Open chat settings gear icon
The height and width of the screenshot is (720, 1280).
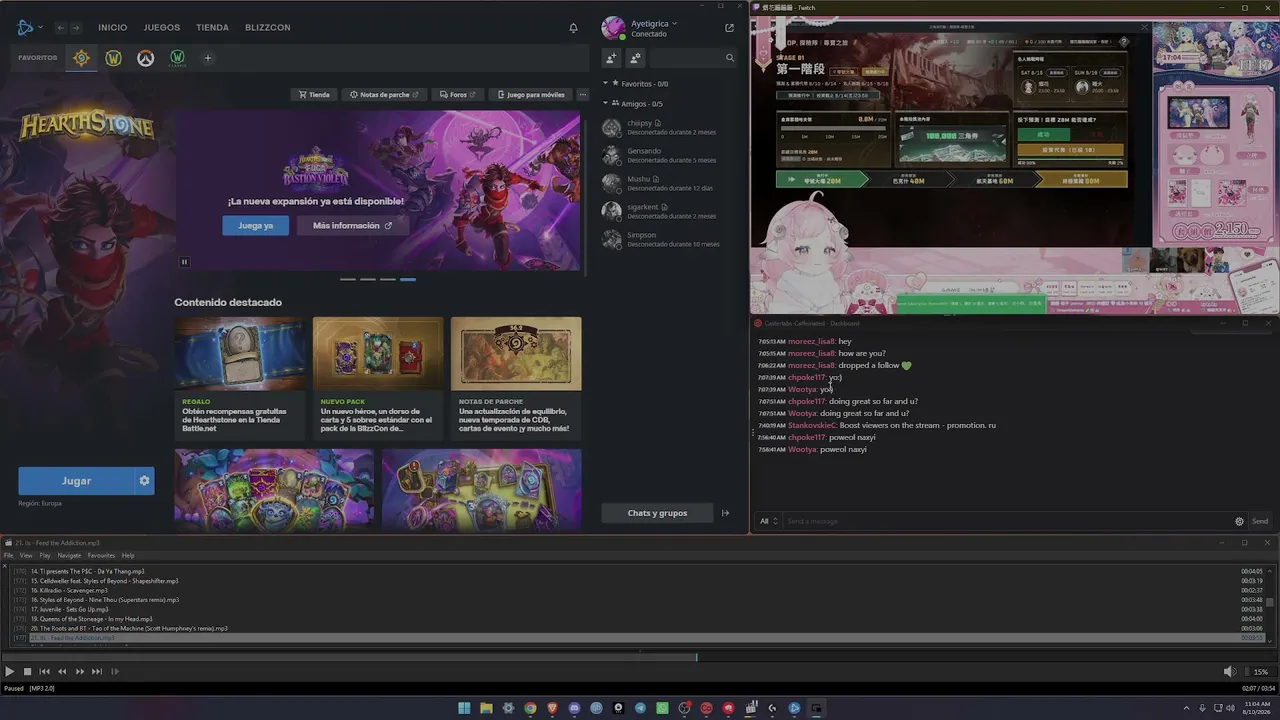click(1240, 521)
